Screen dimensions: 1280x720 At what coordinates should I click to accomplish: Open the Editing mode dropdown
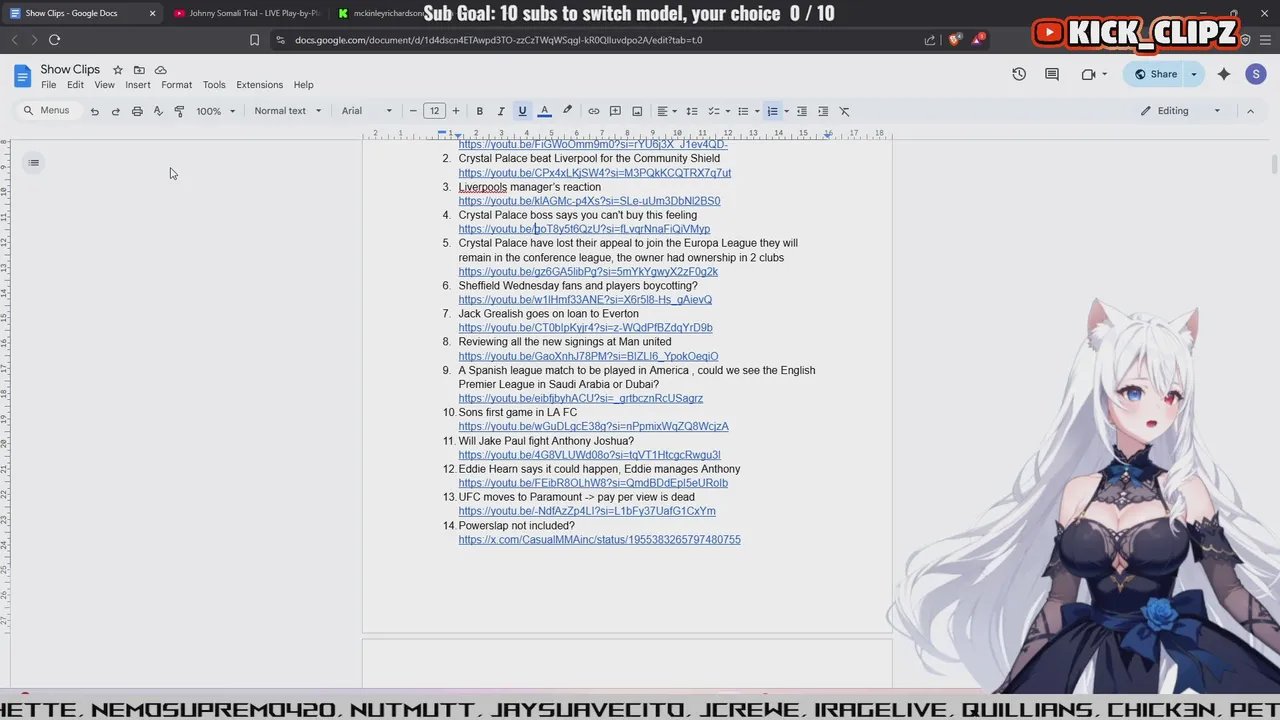coord(1181,111)
